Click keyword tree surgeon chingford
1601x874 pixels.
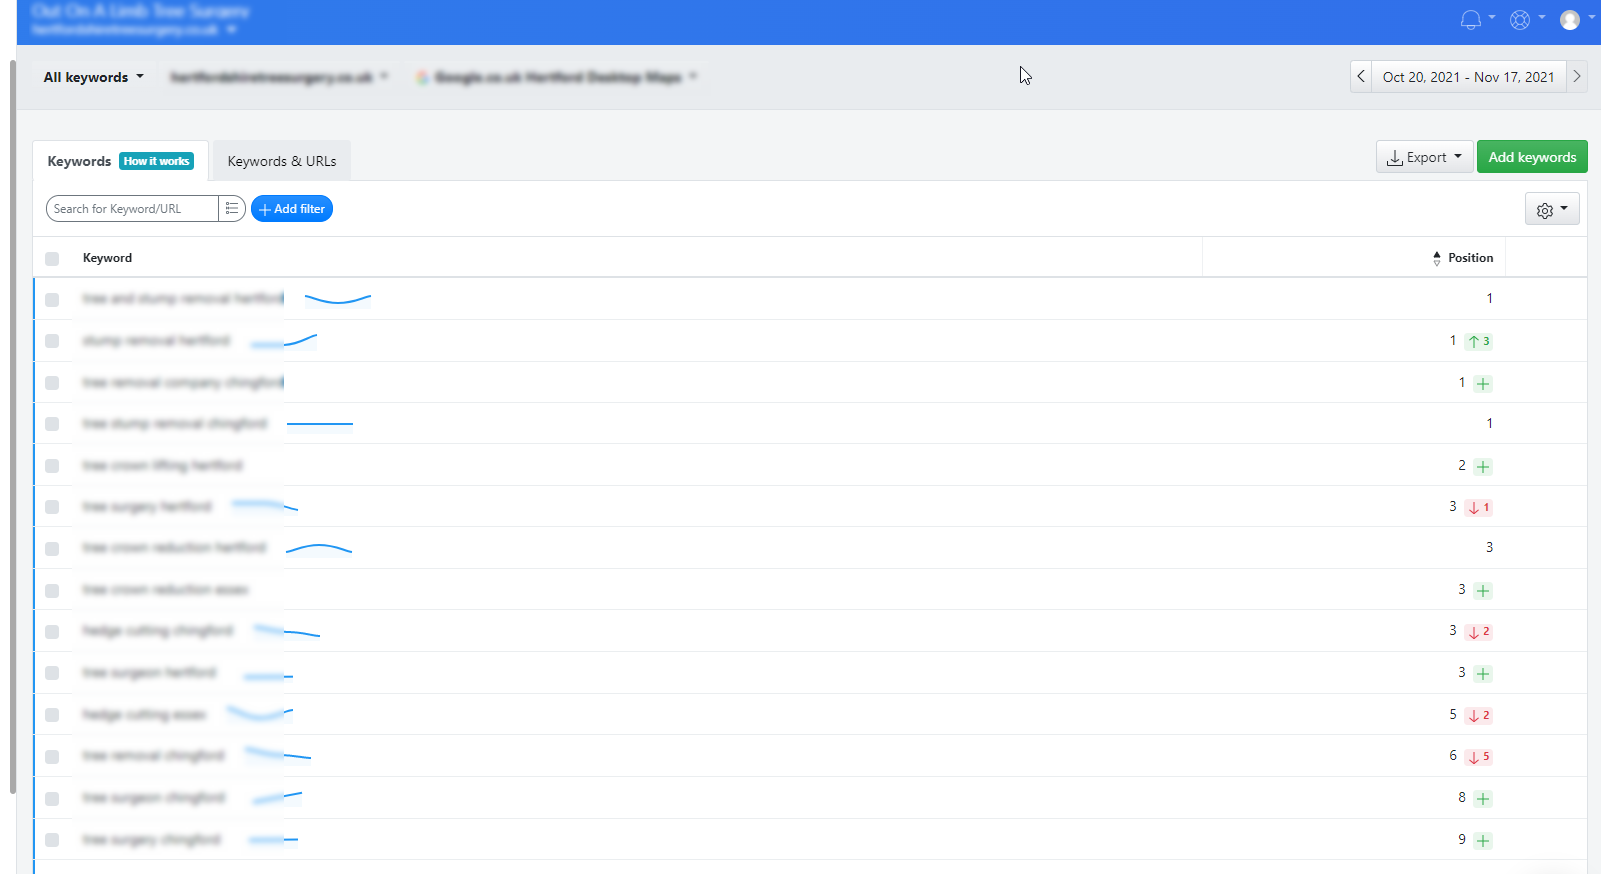(x=154, y=798)
